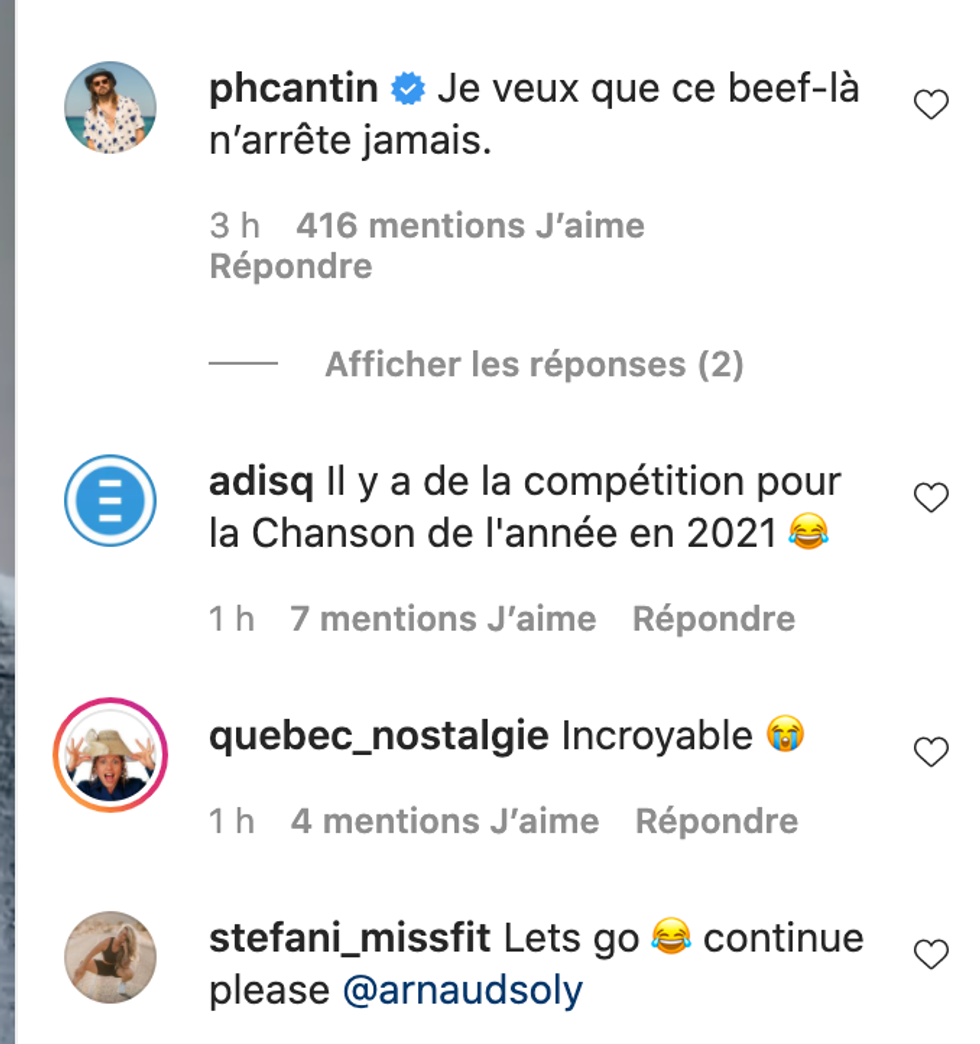Open the phcantin username link

(x=294, y=90)
